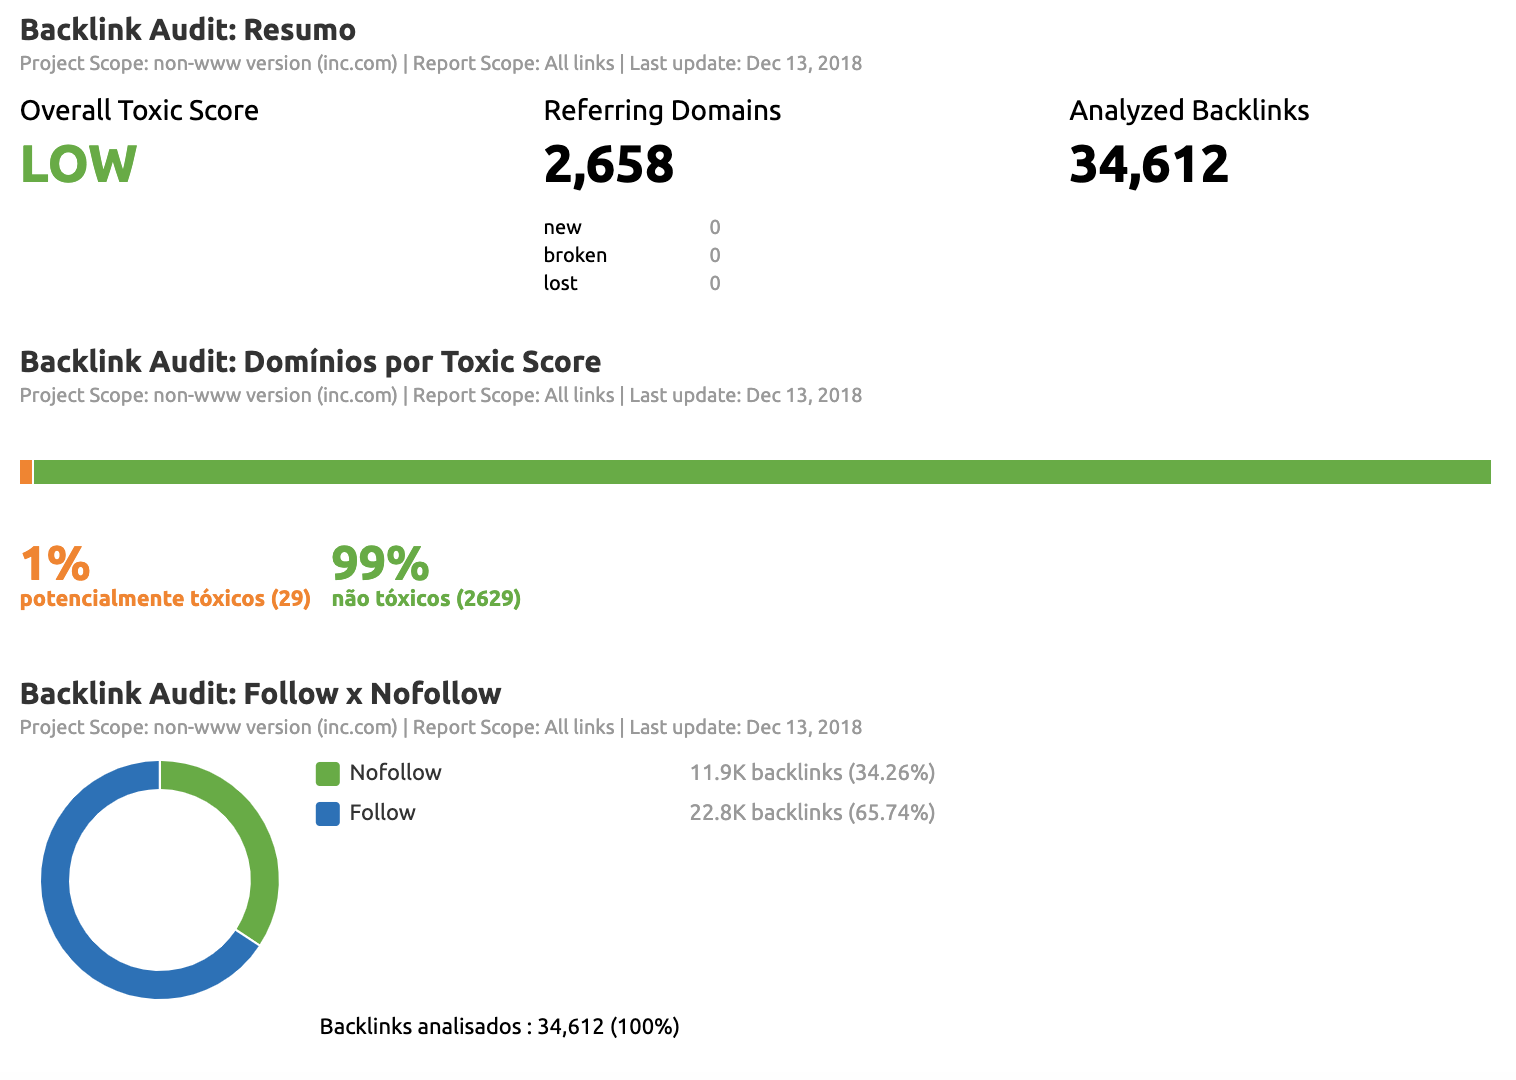Click the orange toxic segment of bar

click(x=26, y=472)
